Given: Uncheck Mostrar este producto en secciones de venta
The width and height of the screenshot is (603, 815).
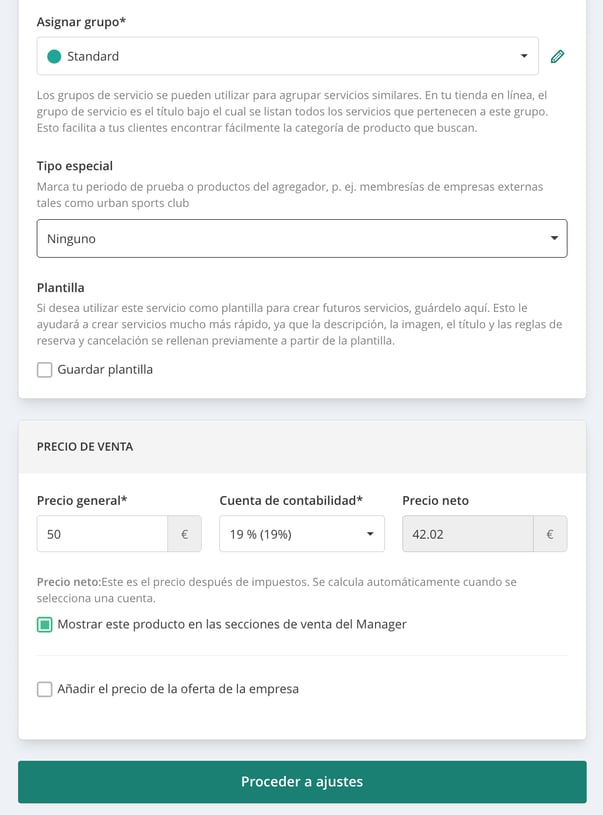Looking at the screenshot, I should (45, 624).
